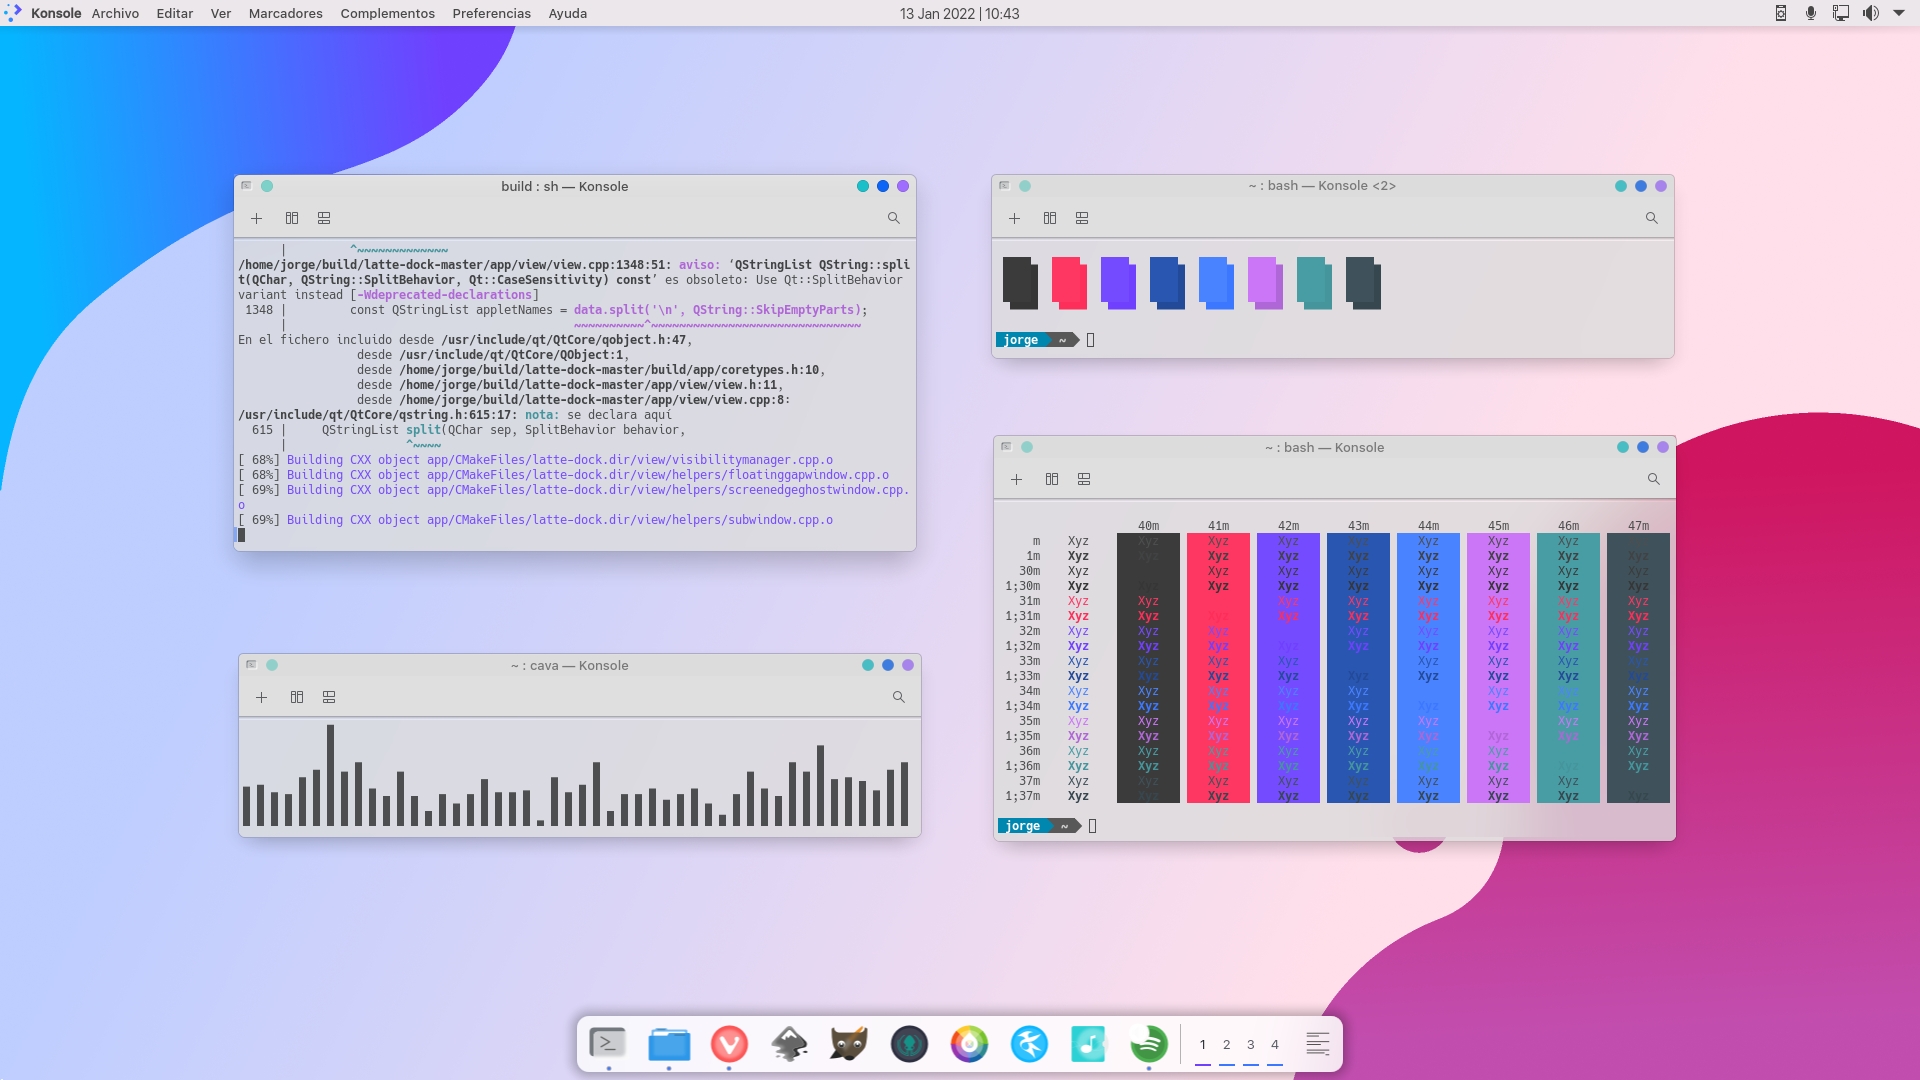Viewport: 1920px width, 1080px height.
Task: Open volume control in top panel
Action: 1870,13
